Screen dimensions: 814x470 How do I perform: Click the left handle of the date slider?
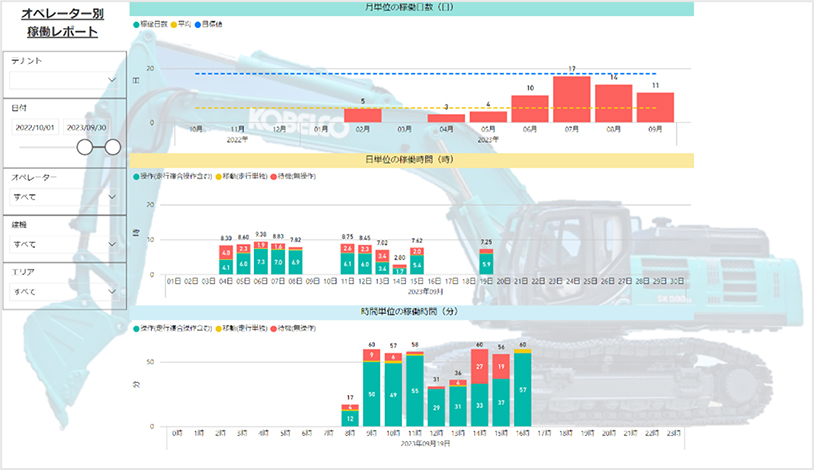click(85, 147)
